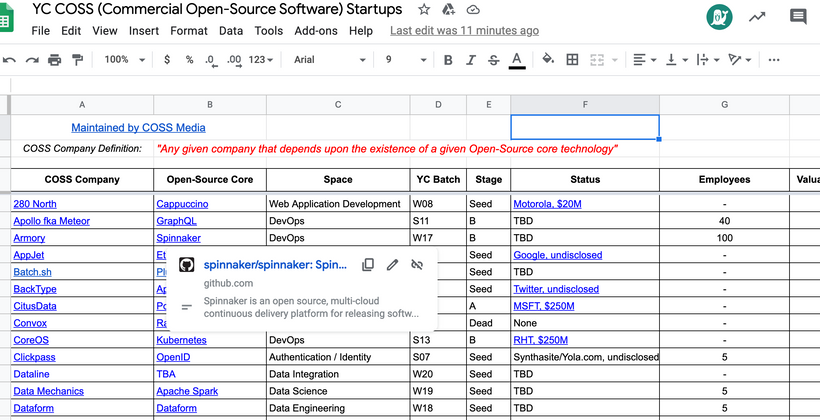Open the zoom 100% dropdown
The height and width of the screenshot is (420, 820).
pyautogui.click(x=124, y=60)
